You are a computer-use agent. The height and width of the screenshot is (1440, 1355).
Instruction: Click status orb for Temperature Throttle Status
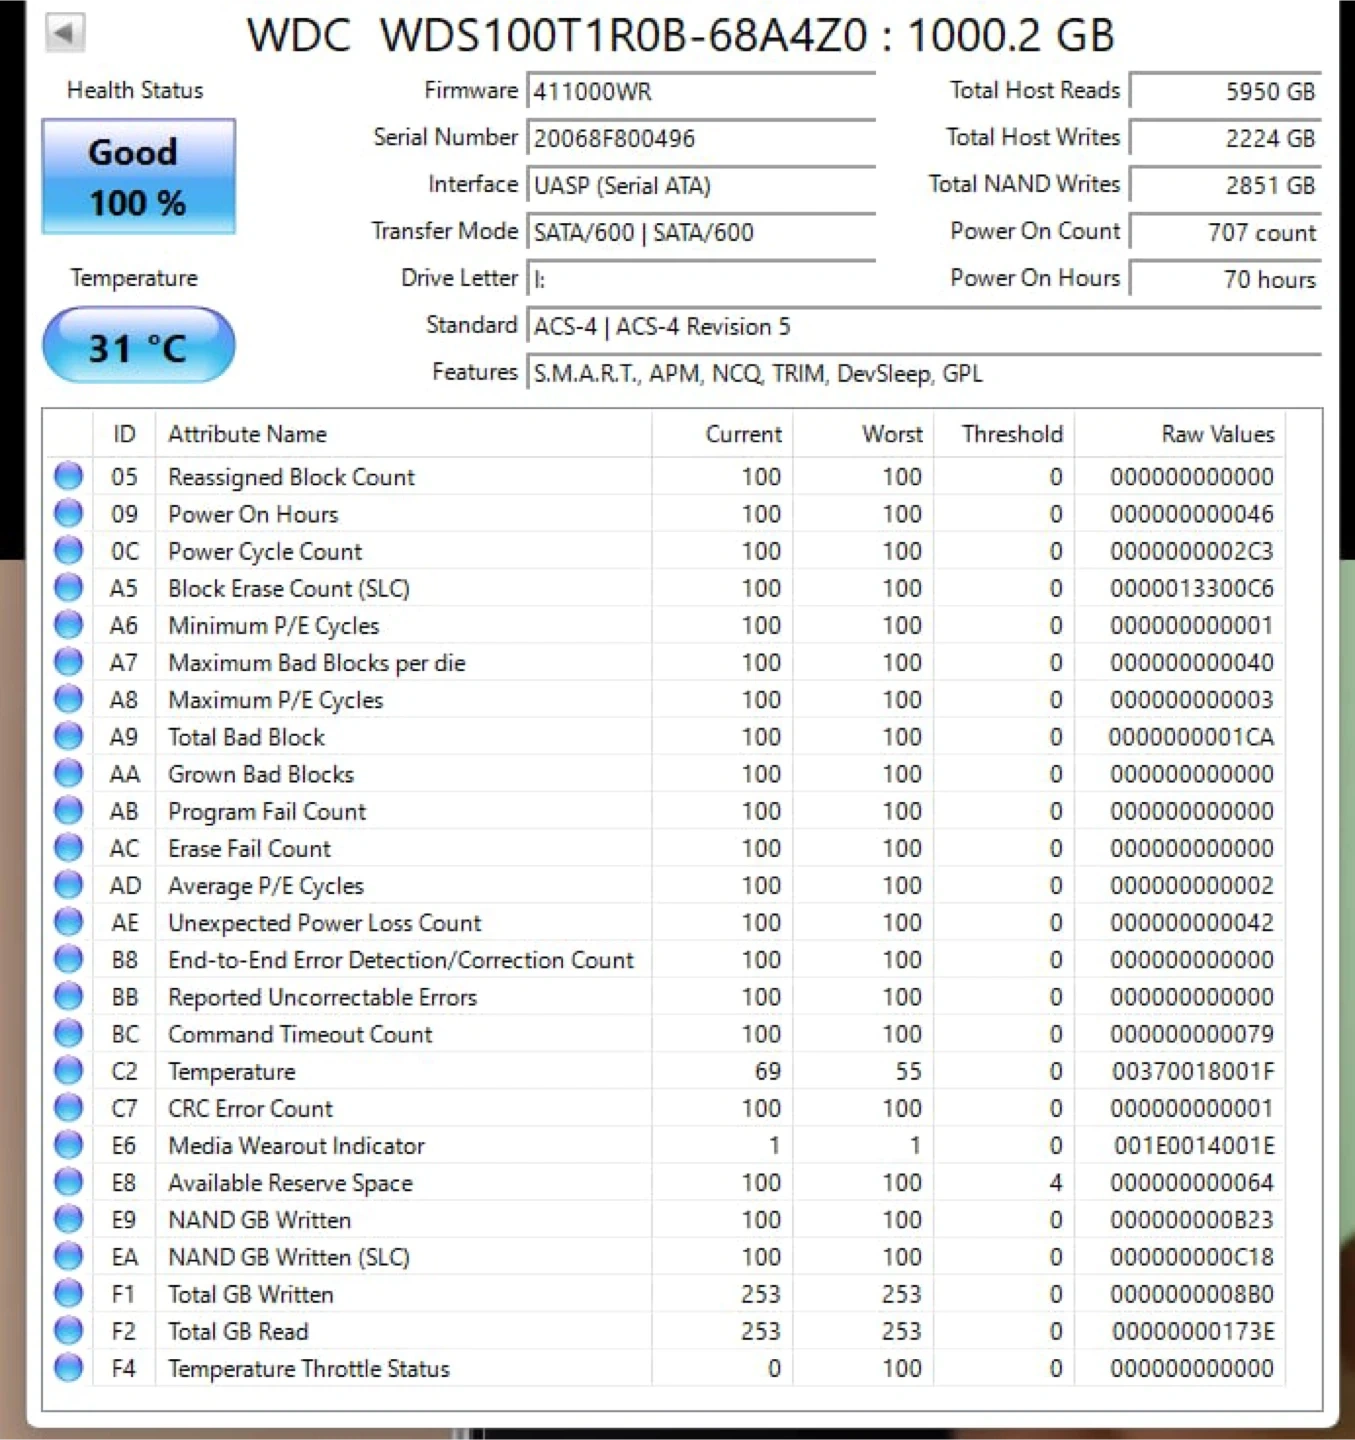[69, 1368]
